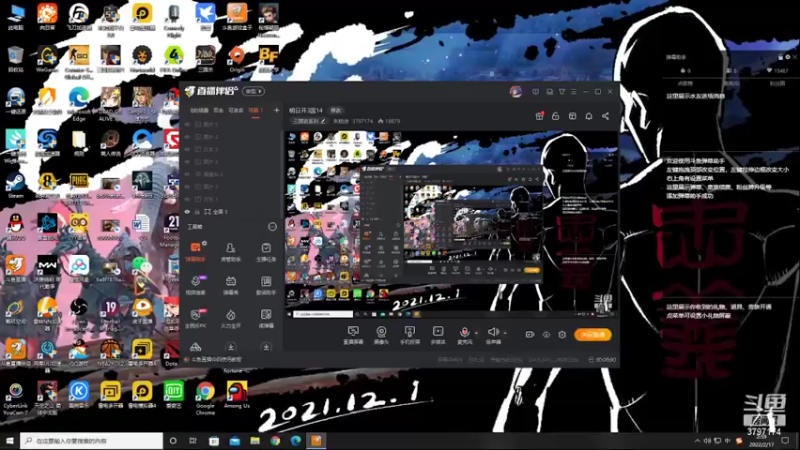Toggle visibility of layer 文本 1
This screenshot has width=800, height=450.
[187, 199]
